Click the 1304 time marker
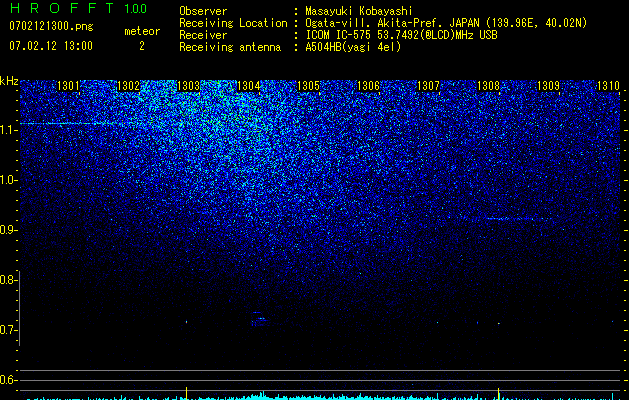The height and width of the screenshot is (400, 629). point(248,85)
